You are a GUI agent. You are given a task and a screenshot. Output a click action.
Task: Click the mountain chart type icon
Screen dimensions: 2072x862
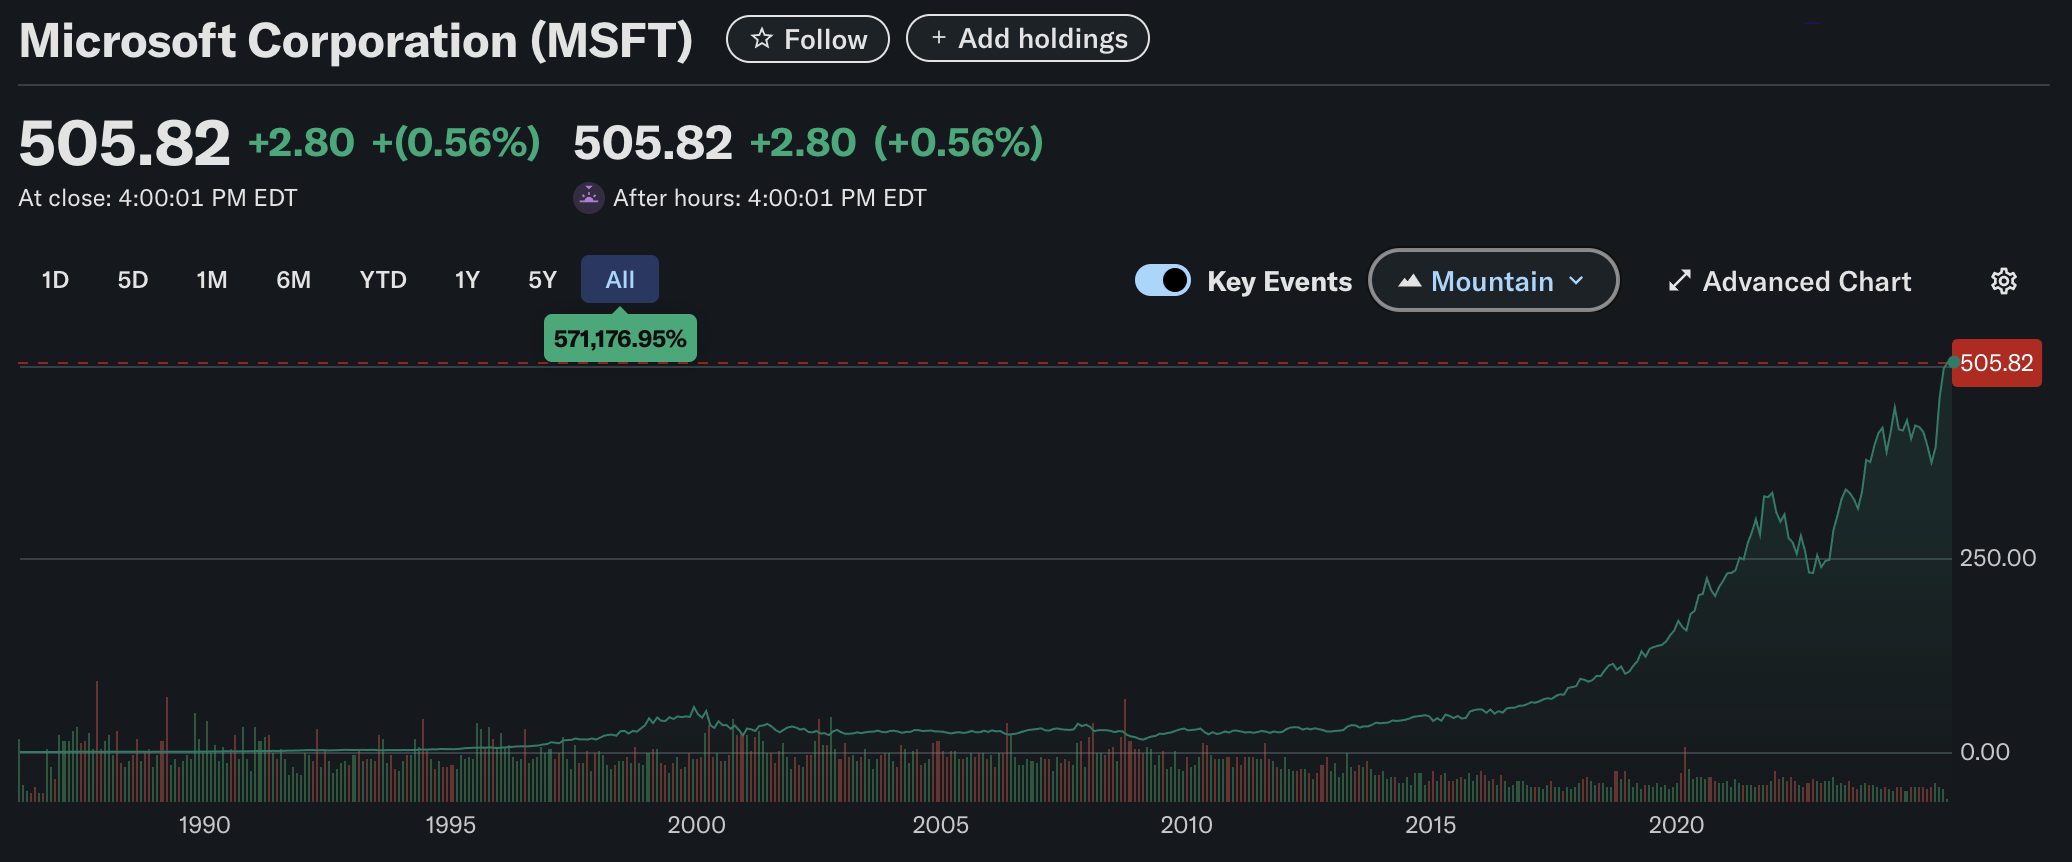(1410, 281)
